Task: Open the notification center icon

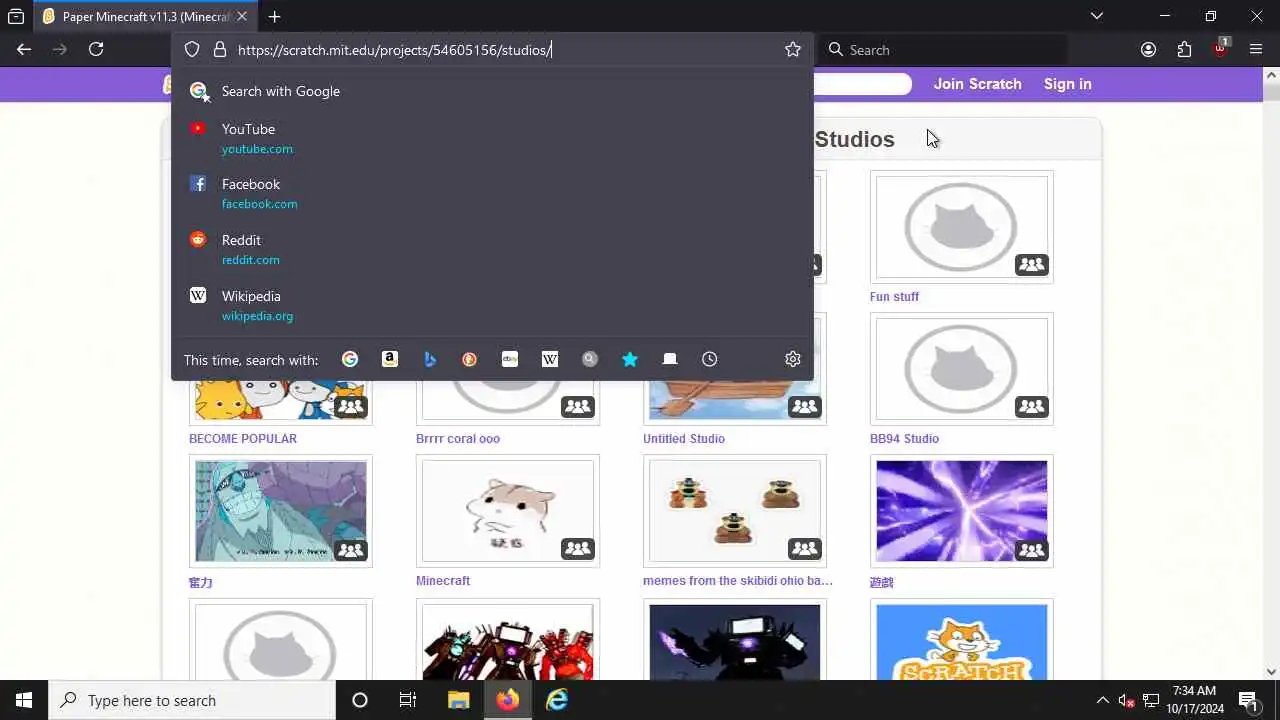Action: click(x=1248, y=700)
